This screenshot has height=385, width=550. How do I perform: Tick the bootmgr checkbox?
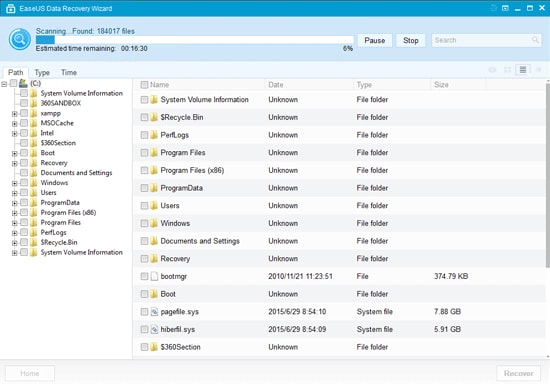[144, 276]
